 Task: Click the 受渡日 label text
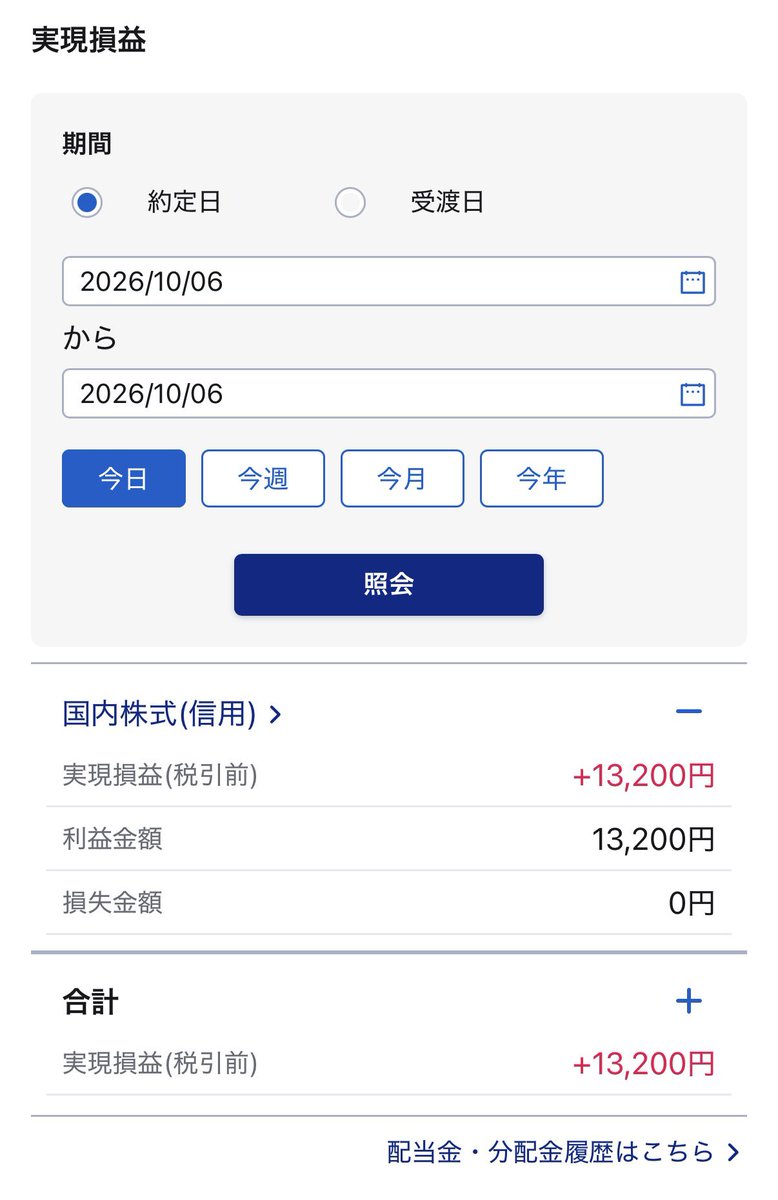pyautogui.click(x=447, y=203)
